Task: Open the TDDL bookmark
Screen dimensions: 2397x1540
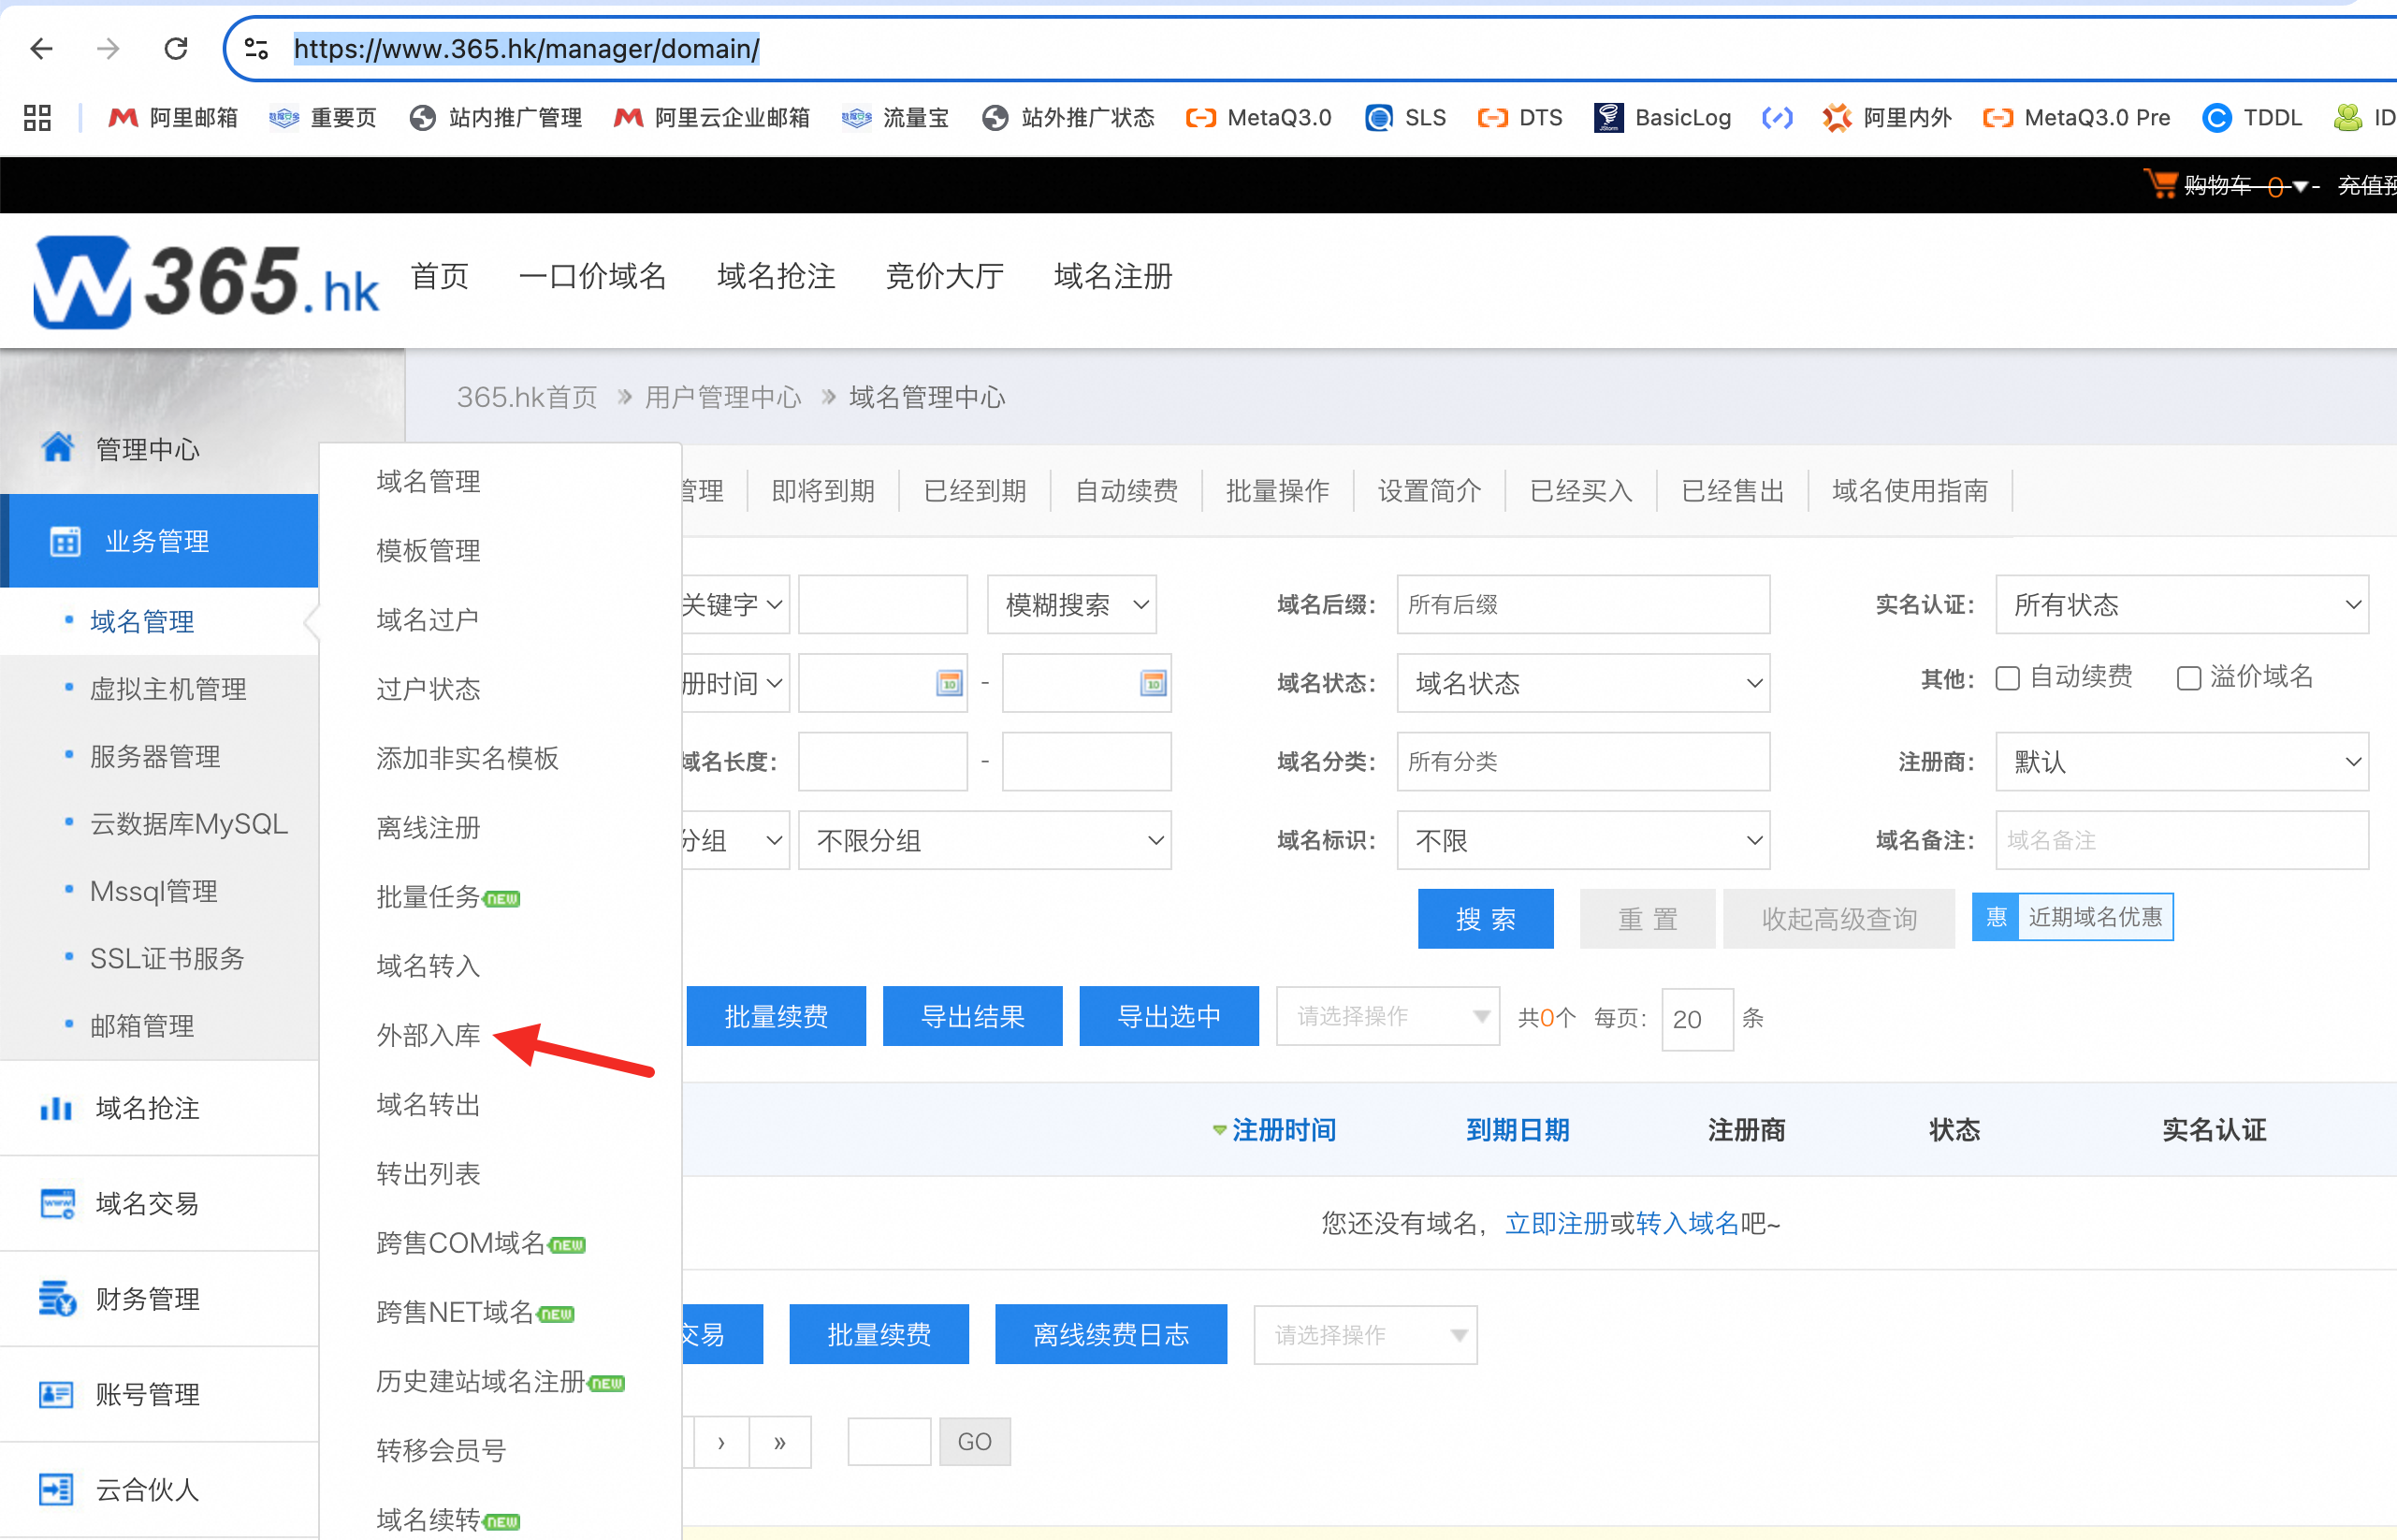Action: 2252,118
